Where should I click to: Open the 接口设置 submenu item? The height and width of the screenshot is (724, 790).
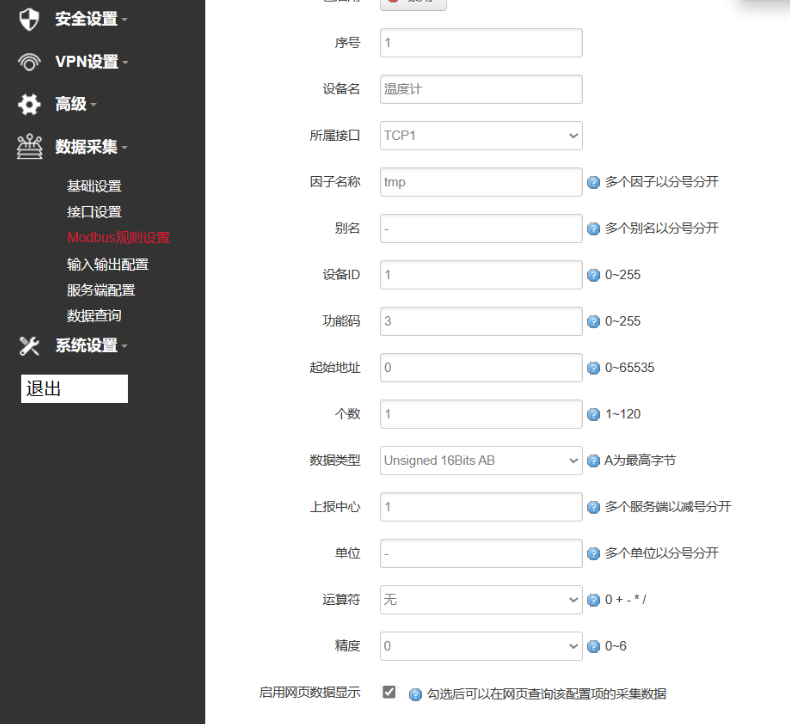click(94, 212)
